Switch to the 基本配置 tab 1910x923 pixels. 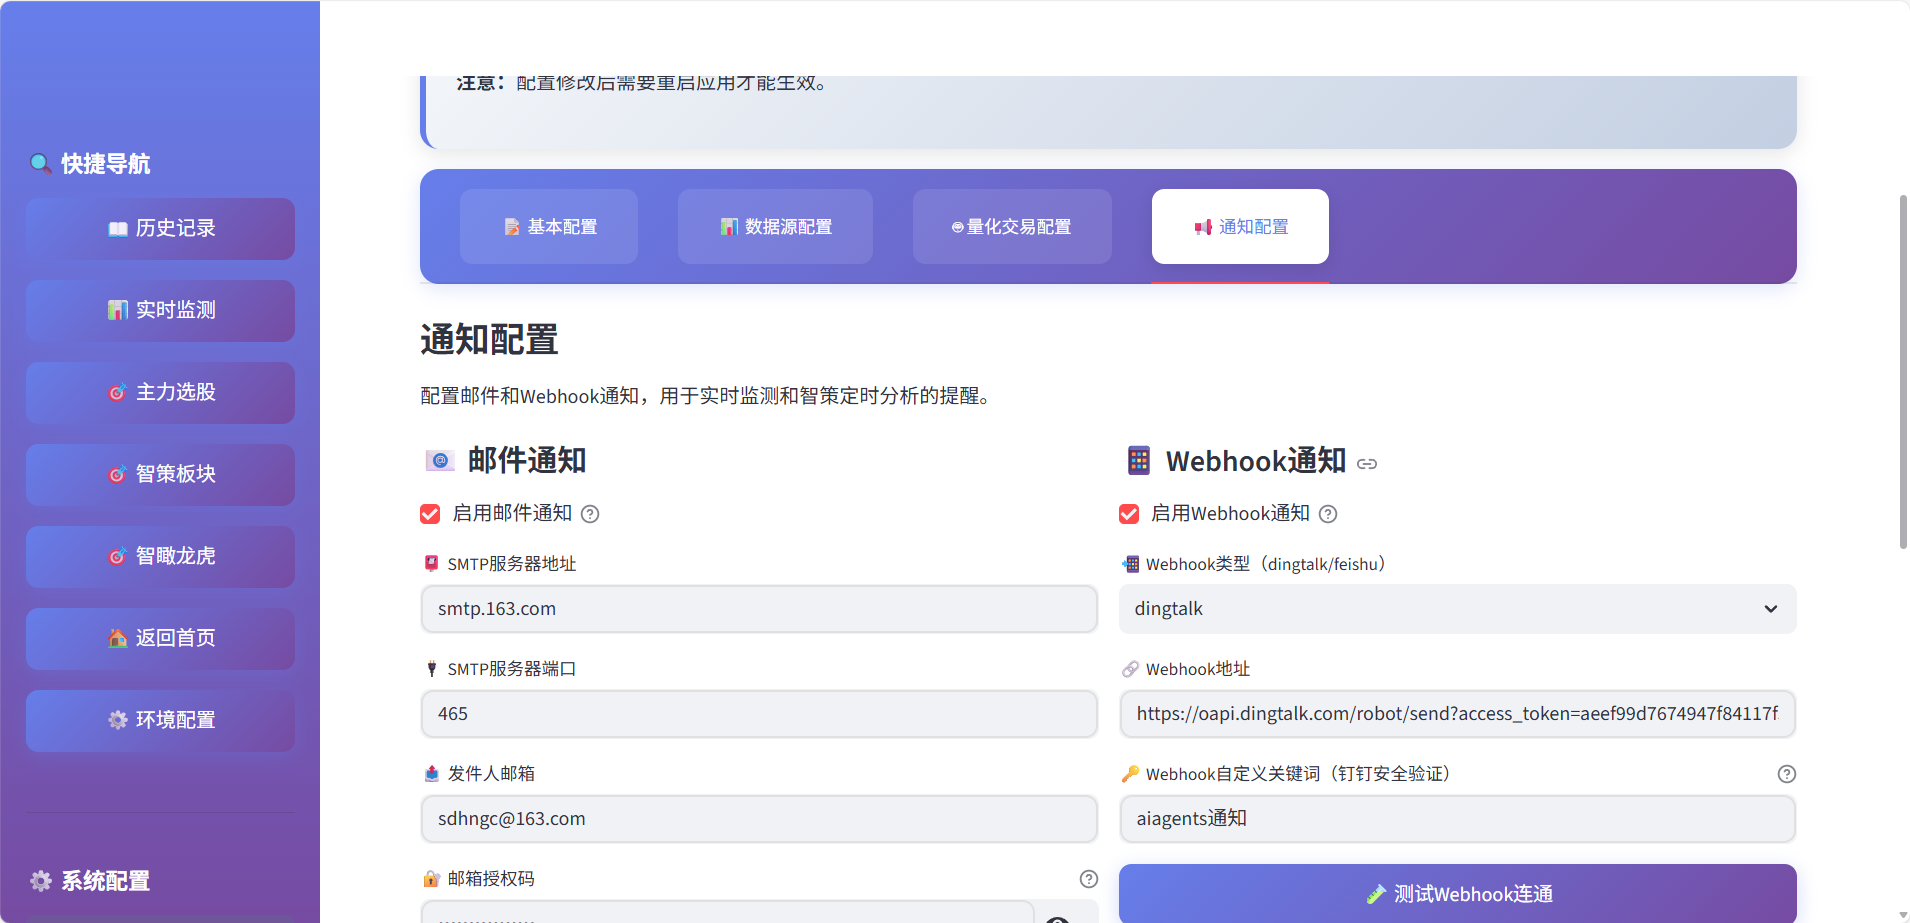[x=549, y=227]
